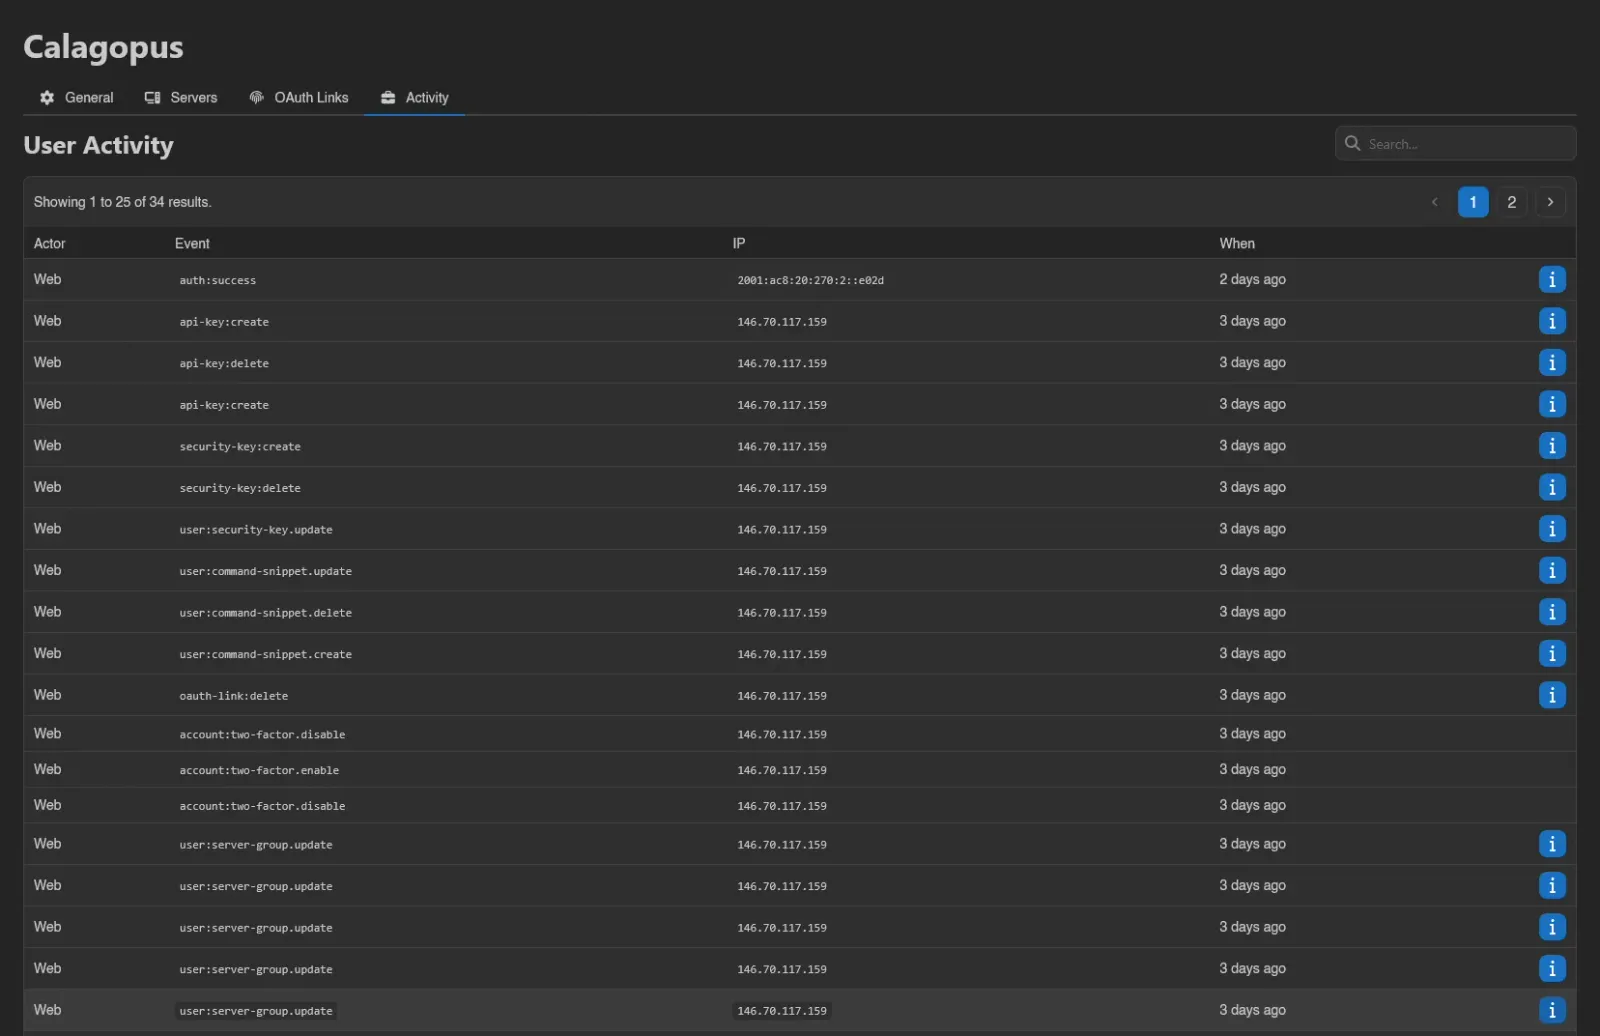Viewport: 1600px width, 1036px height.
Task: Open details icon for security-key:delete
Action: [1552, 488]
